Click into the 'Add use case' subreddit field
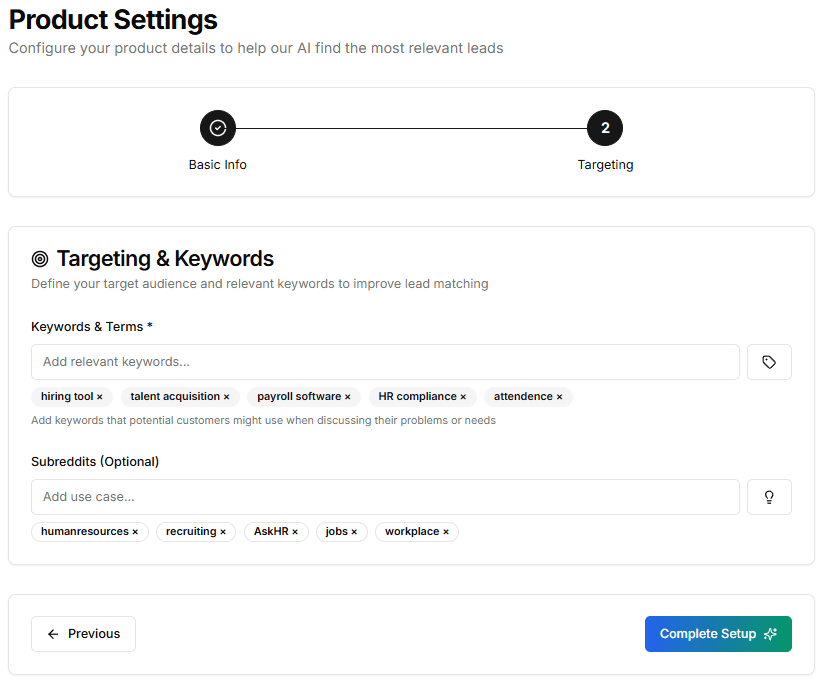 pyautogui.click(x=385, y=497)
